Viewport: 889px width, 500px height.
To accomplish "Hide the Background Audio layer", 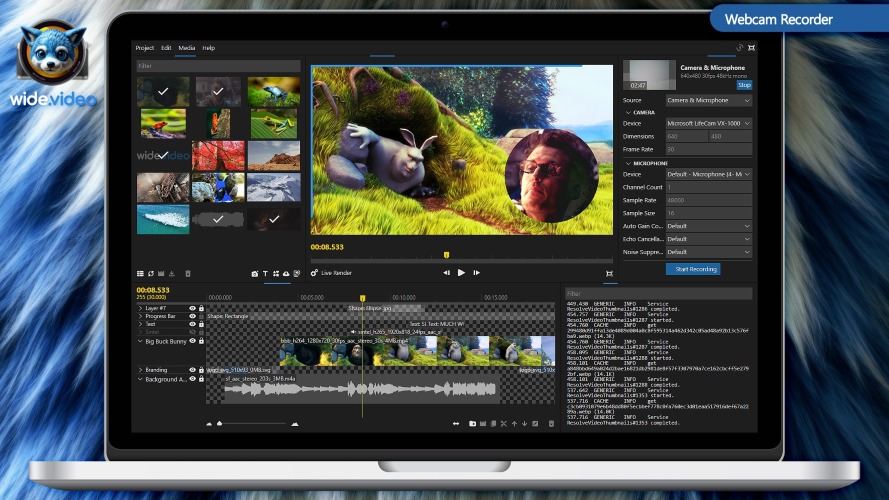I will pos(192,379).
